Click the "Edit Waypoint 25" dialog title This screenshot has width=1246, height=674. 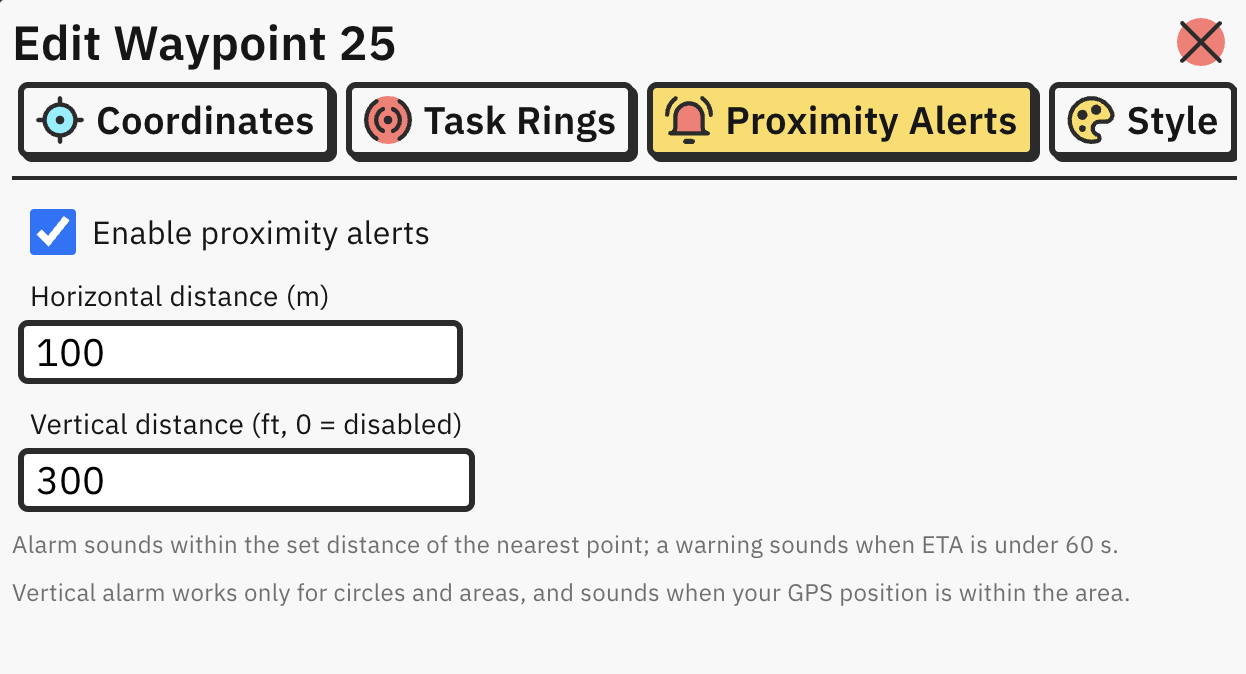click(204, 44)
